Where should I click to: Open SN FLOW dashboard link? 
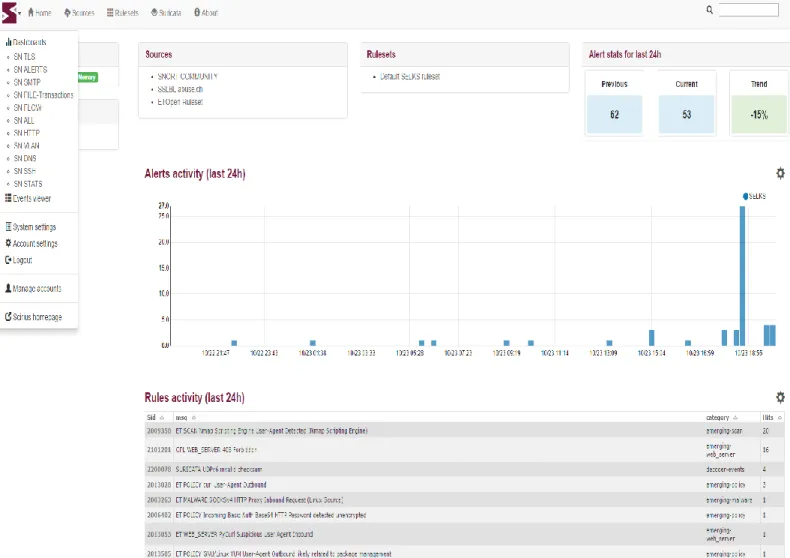point(27,108)
